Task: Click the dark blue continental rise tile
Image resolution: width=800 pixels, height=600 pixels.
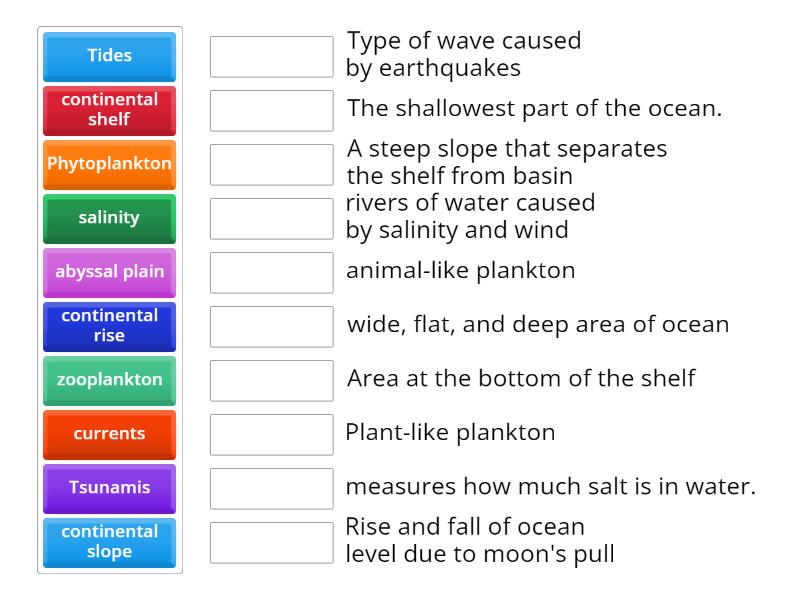Action: [108, 325]
